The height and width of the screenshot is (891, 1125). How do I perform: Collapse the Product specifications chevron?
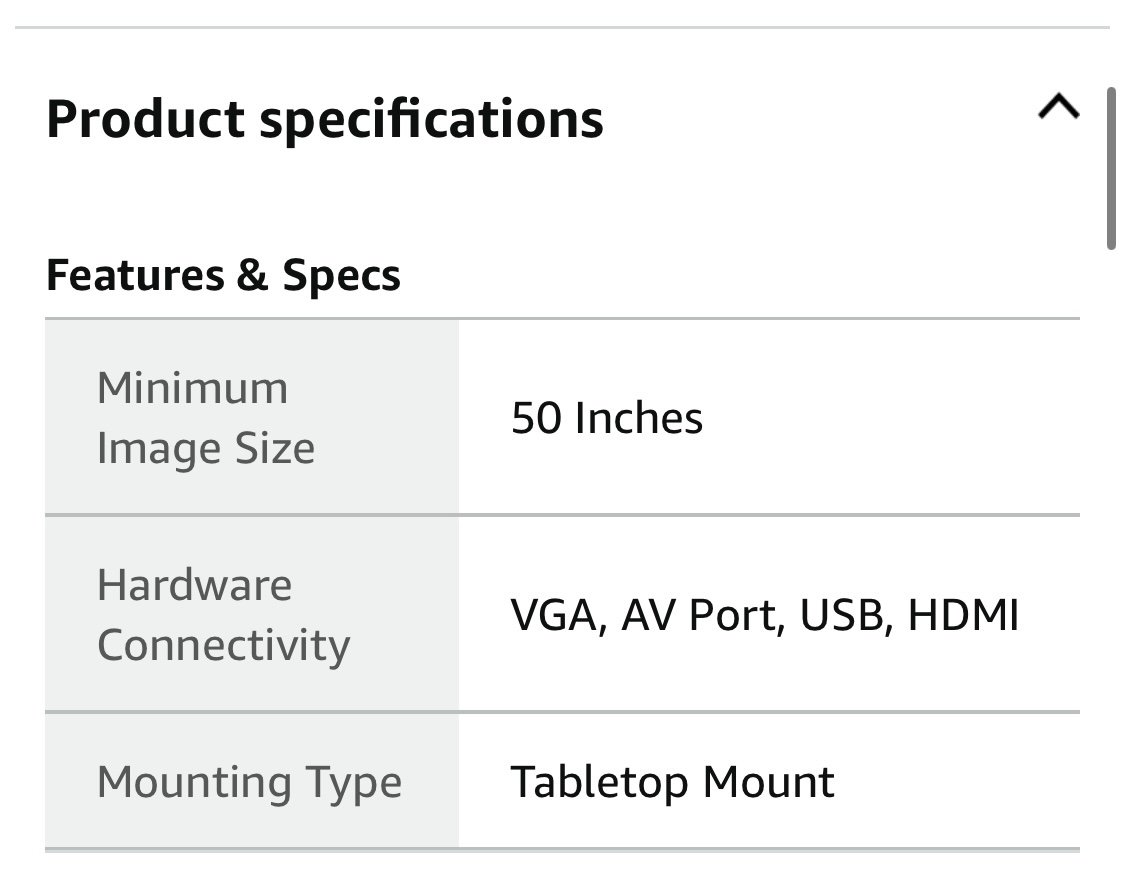[1059, 107]
